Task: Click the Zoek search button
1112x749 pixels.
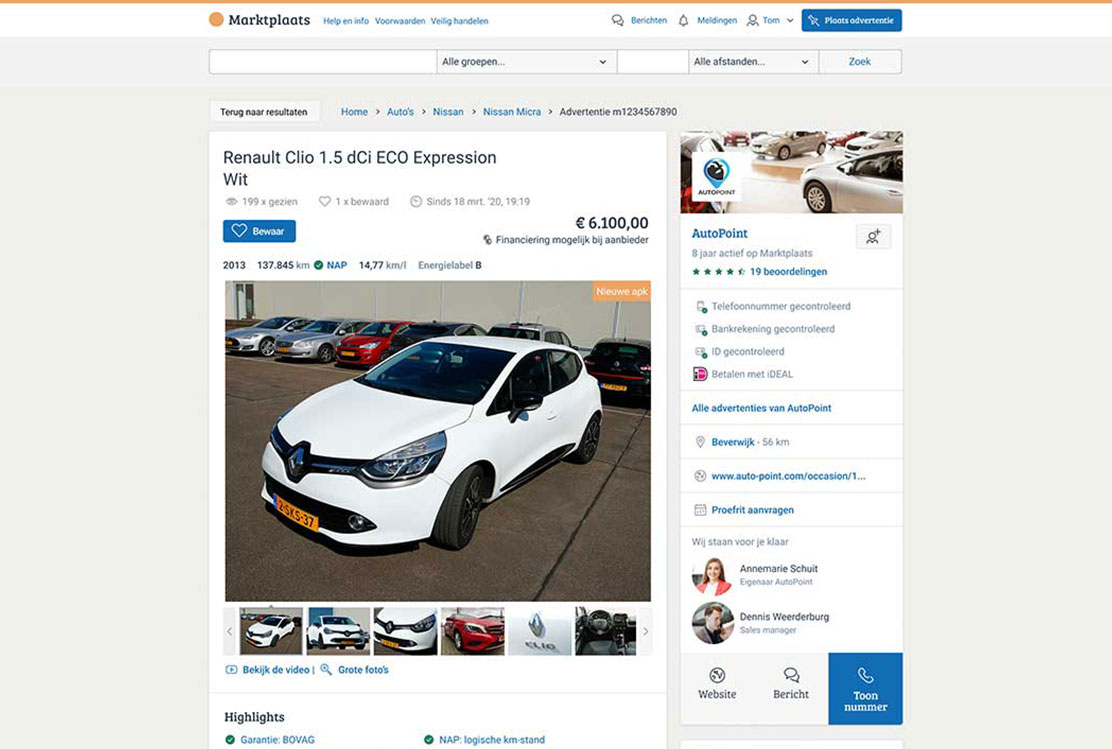Action: (860, 62)
